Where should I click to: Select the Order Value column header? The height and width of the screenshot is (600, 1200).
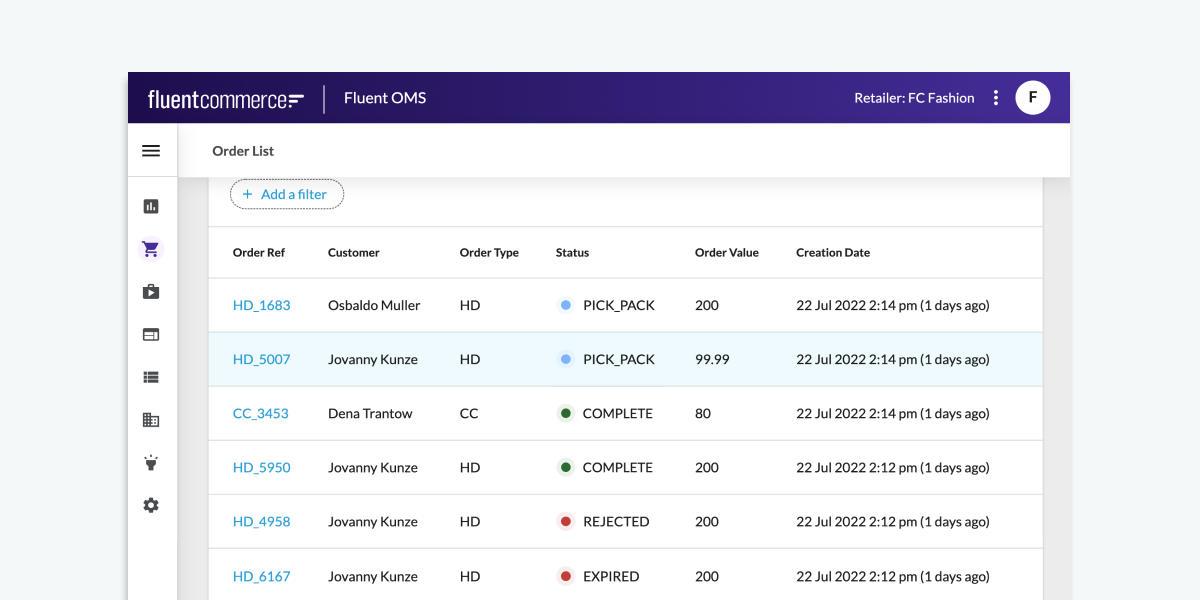coord(727,252)
